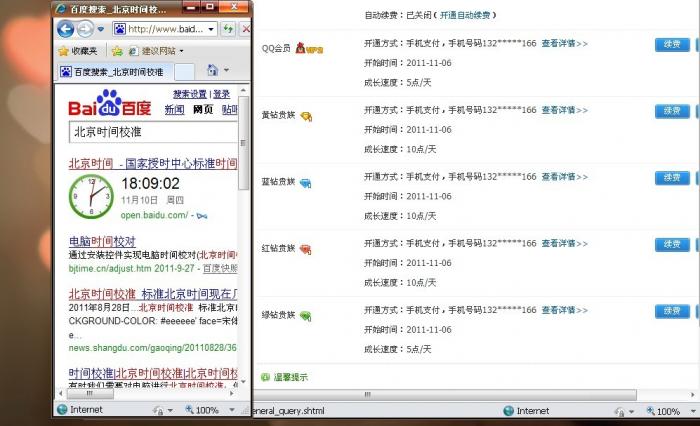Open the 时间校准|北京时间校准 result link

153,373
